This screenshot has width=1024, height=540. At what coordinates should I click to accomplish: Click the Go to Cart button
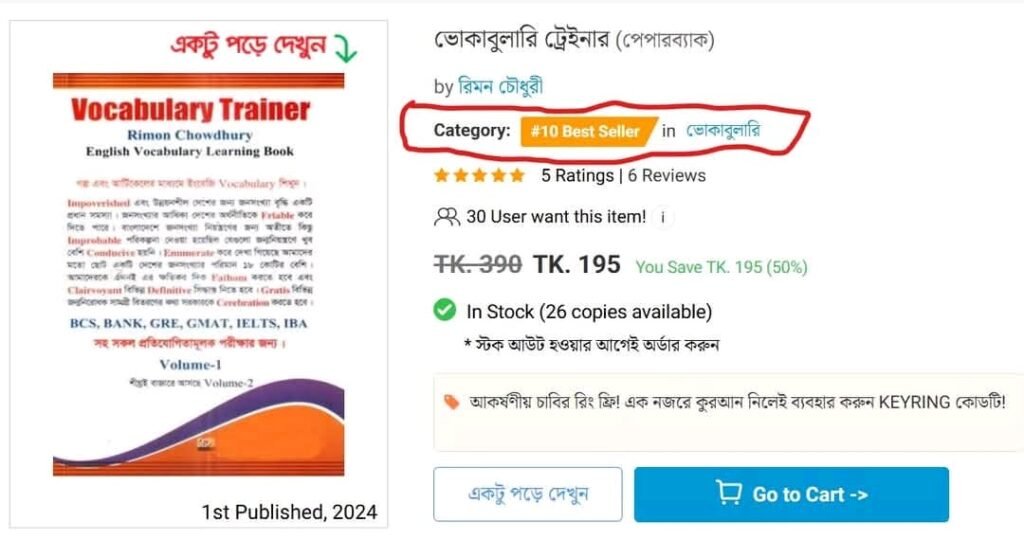(x=791, y=494)
